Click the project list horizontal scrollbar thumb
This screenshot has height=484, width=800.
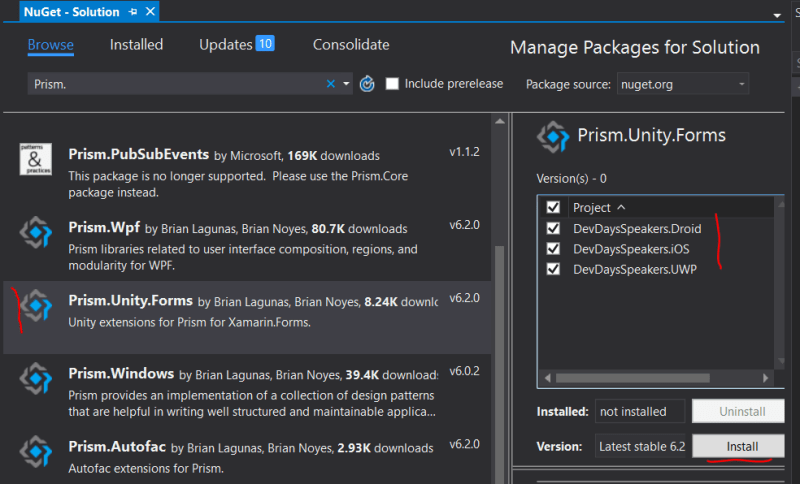[x=633, y=378]
